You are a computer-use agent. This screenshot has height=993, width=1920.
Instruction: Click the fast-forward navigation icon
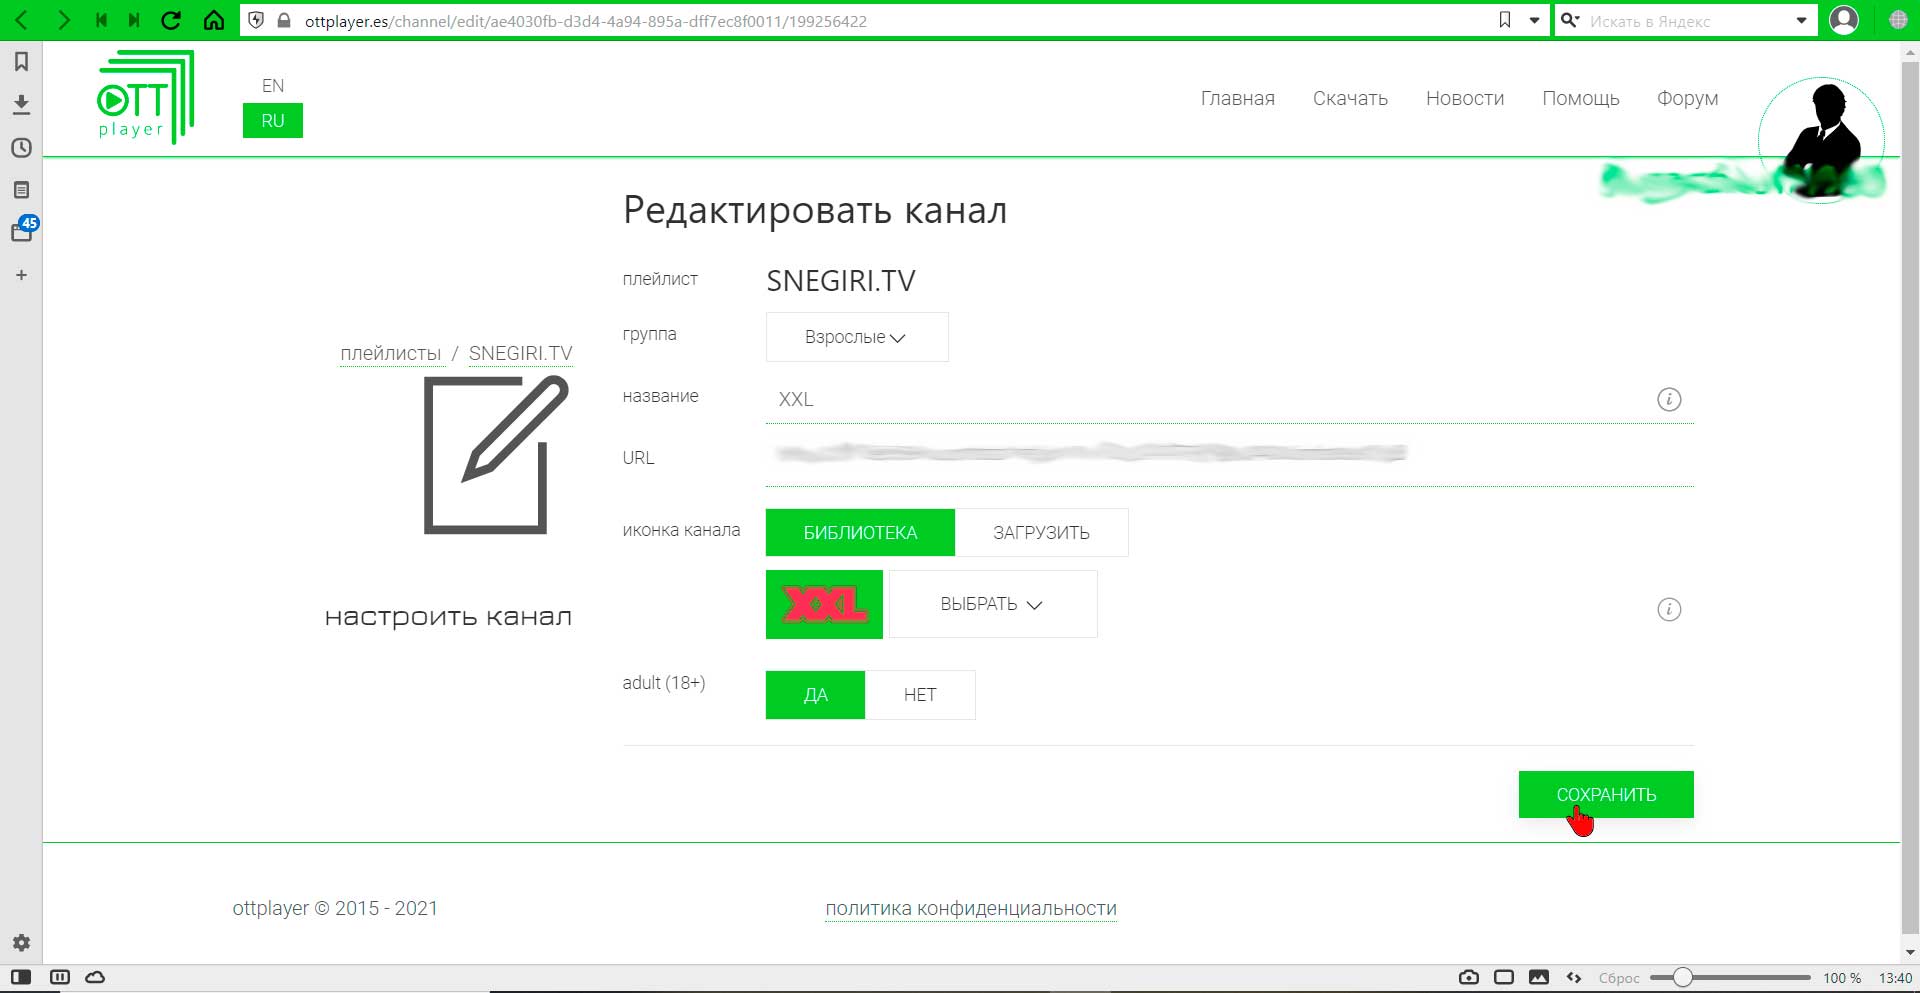pos(134,20)
